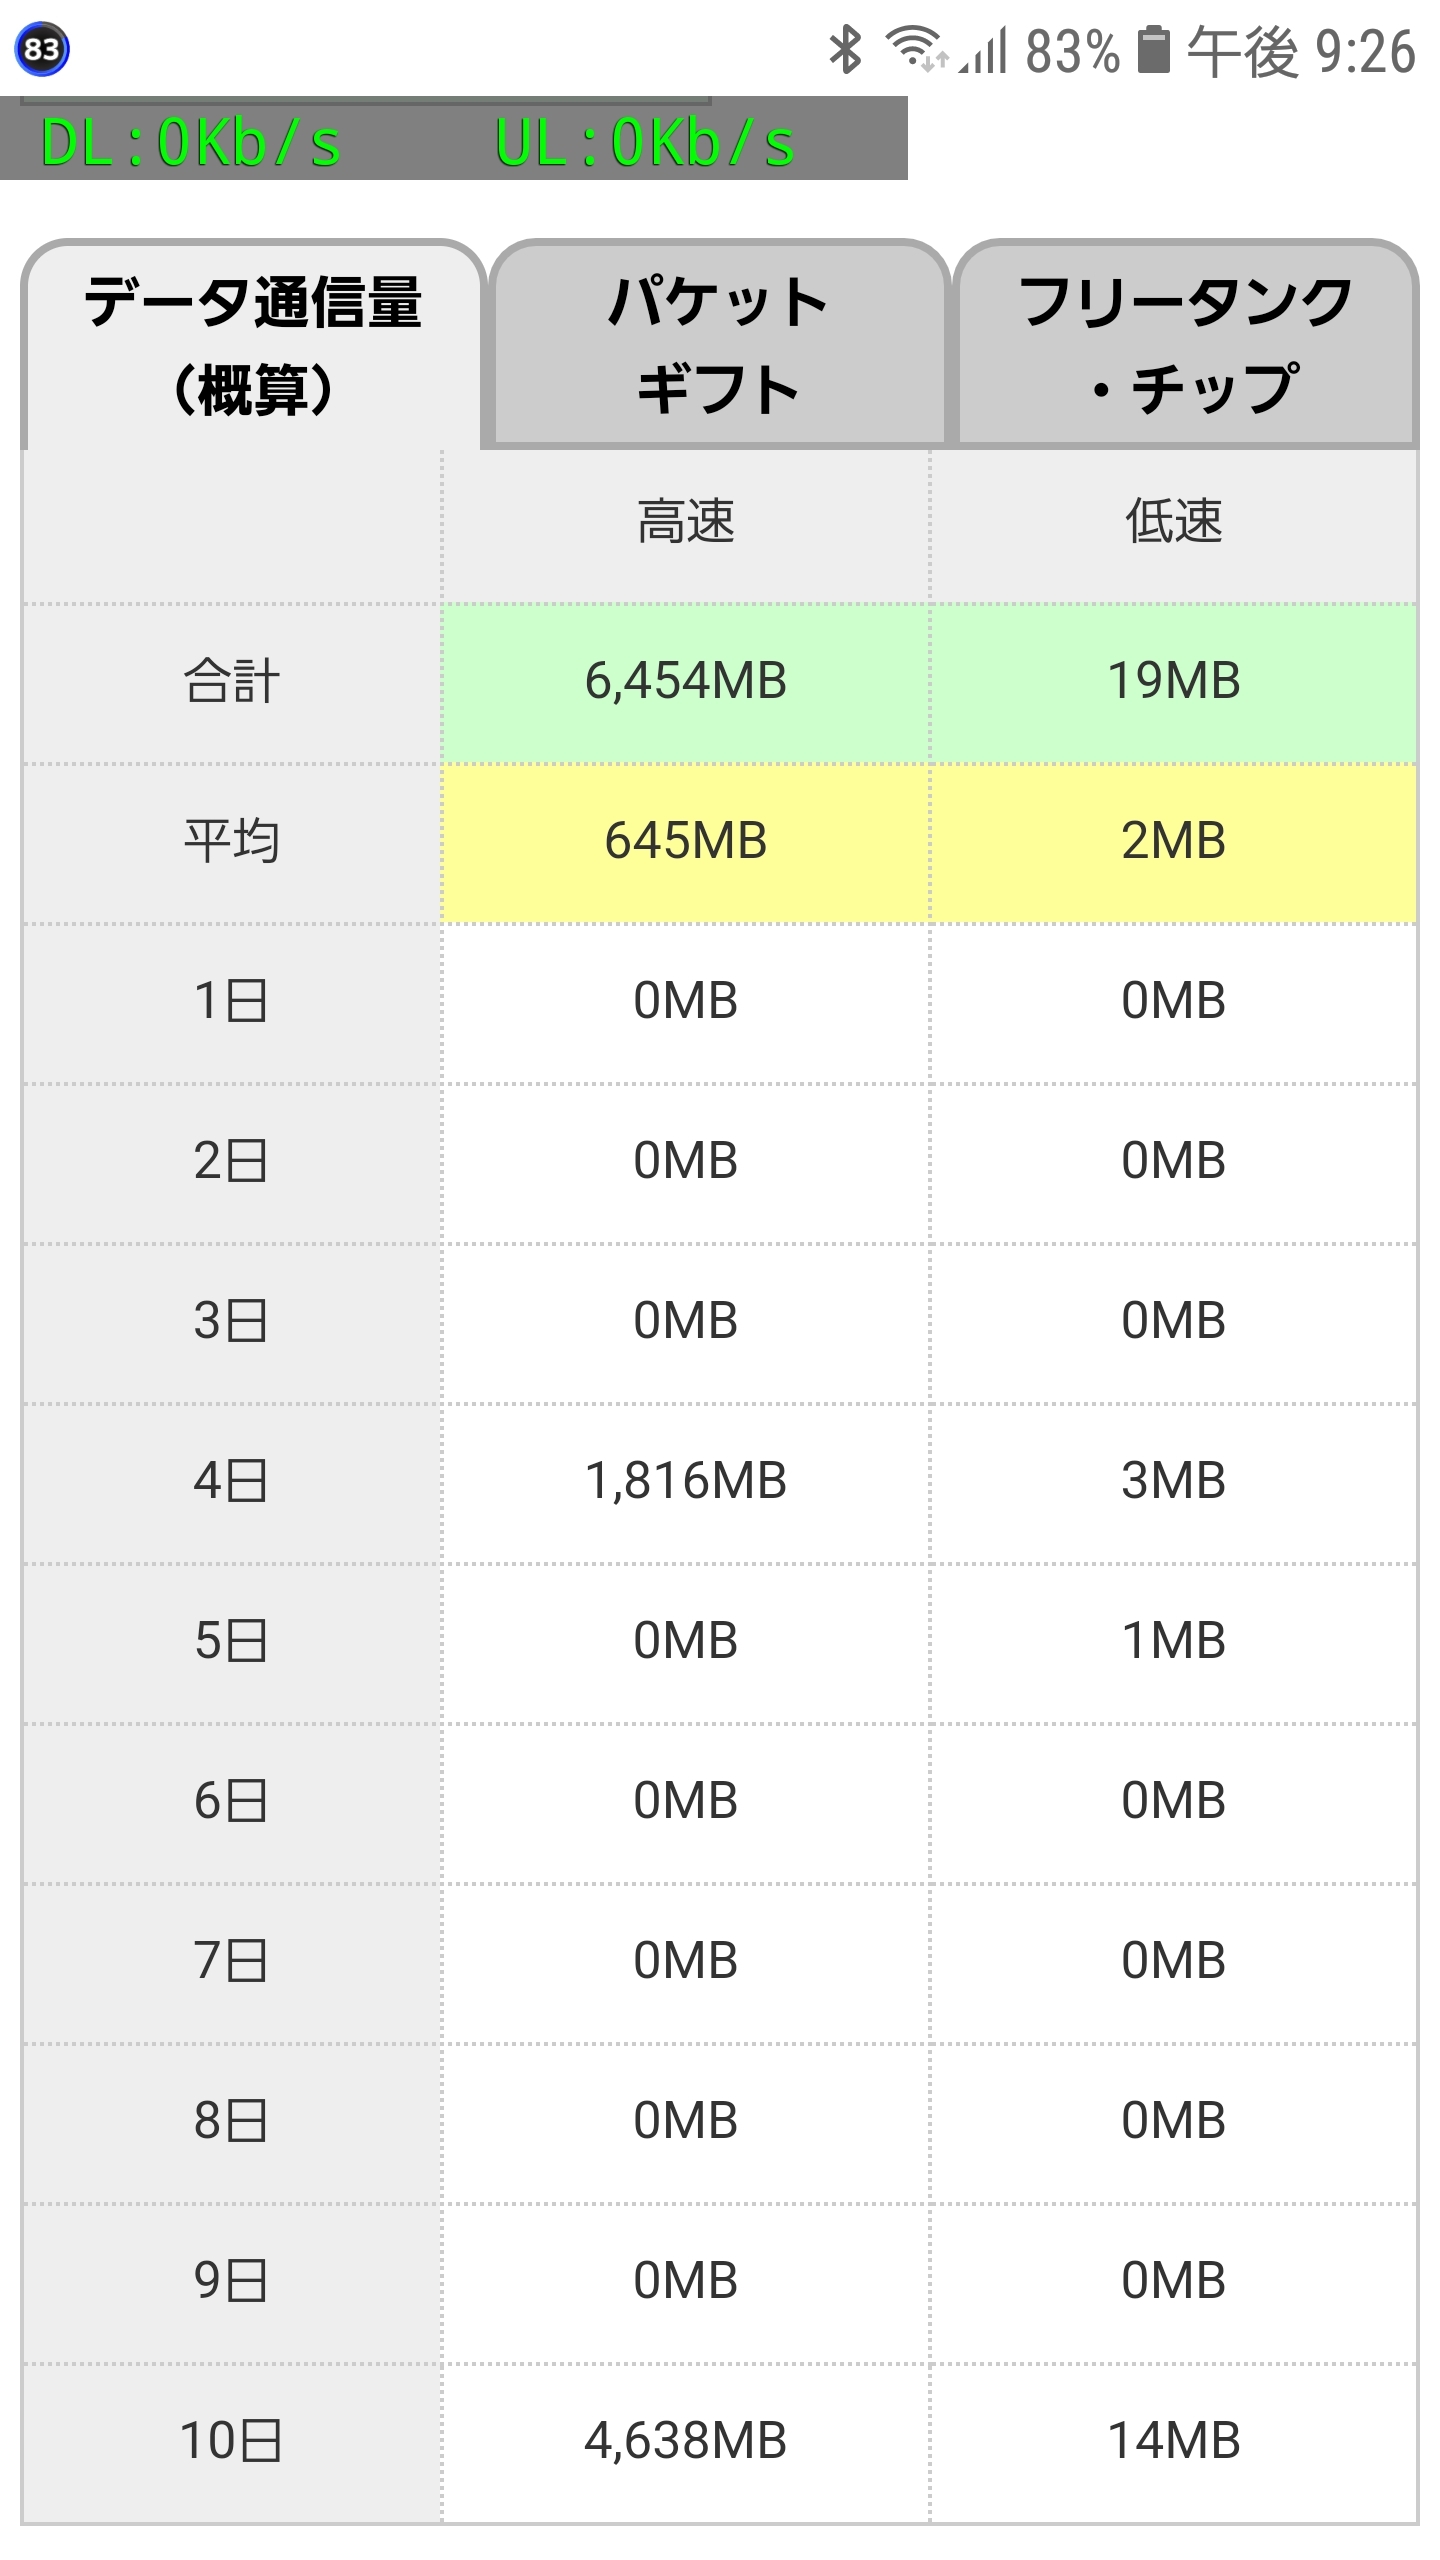Select the 4日 row label
This screenshot has width=1440, height=2560.
click(x=231, y=1481)
